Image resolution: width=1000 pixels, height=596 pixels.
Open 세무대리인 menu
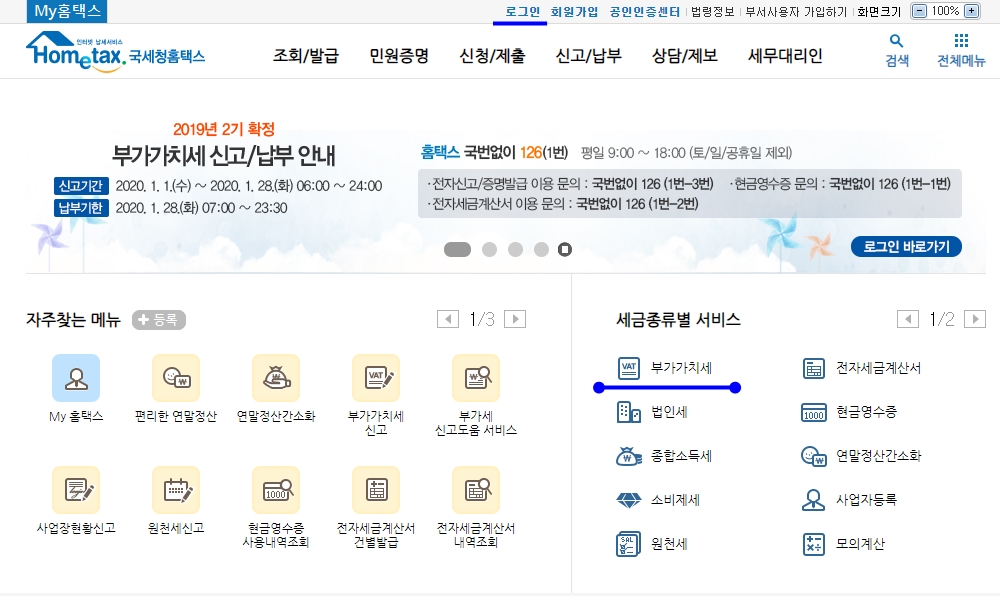785,56
